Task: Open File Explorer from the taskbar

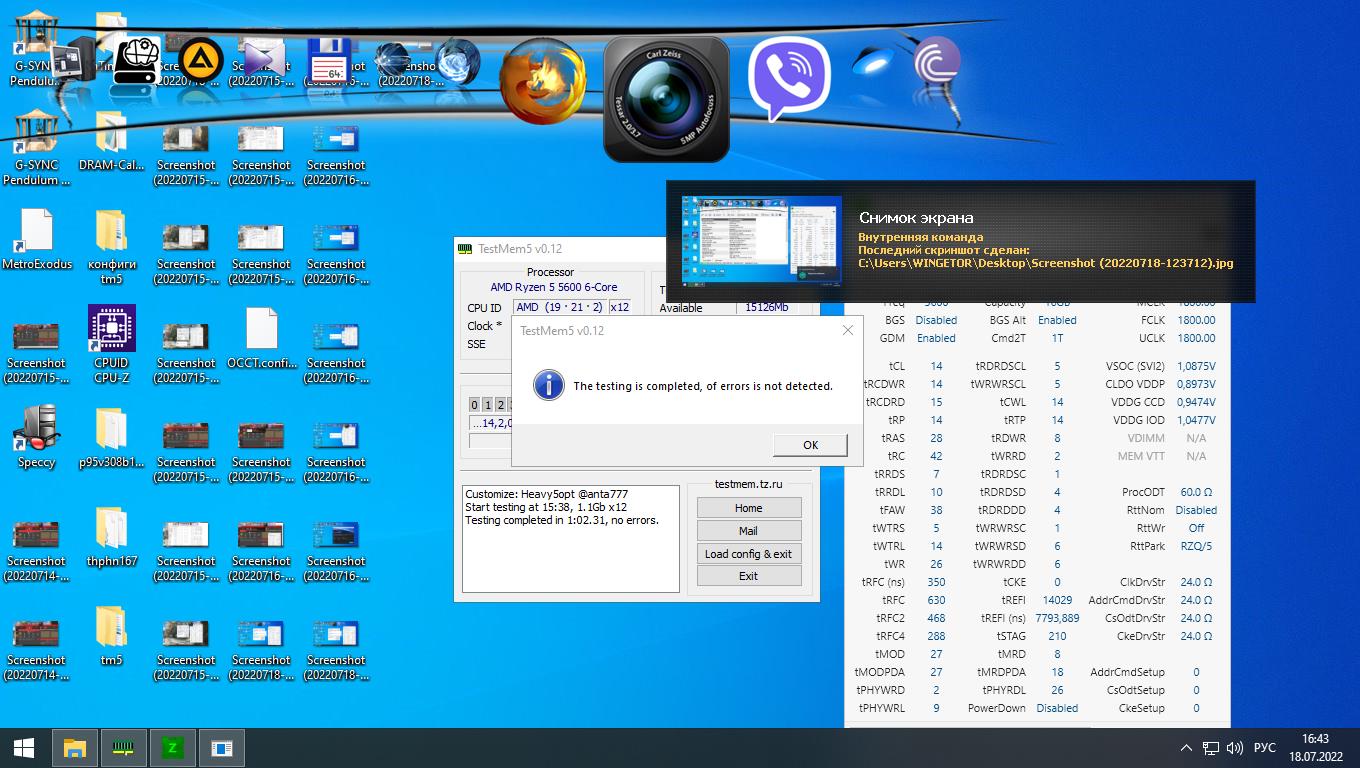Action: point(75,748)
